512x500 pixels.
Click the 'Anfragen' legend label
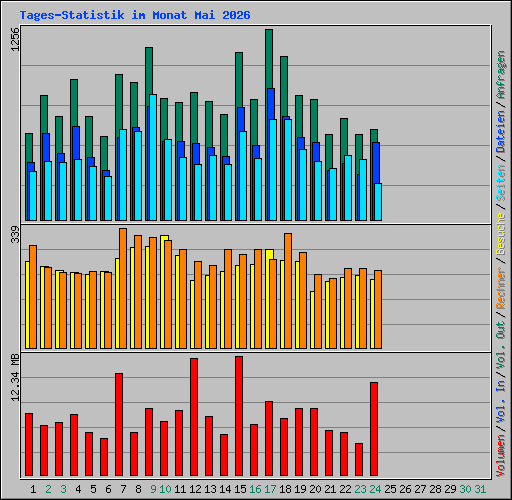click(501, 75)
